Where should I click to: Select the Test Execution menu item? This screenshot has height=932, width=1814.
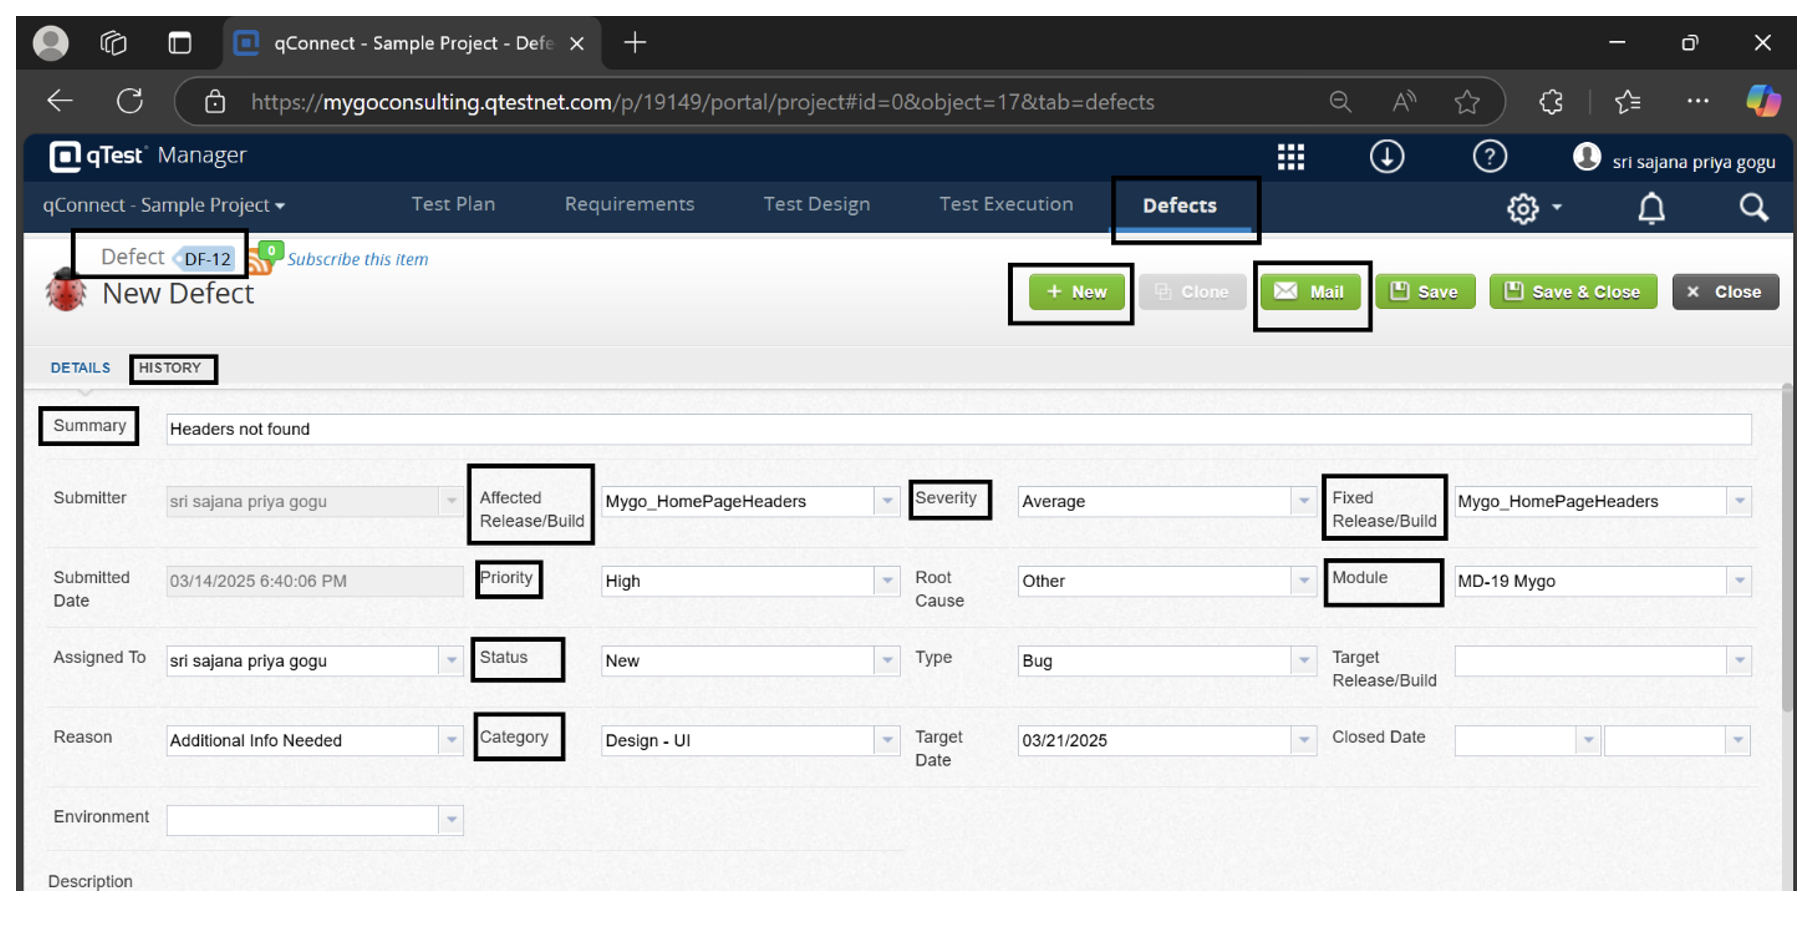tap(1005, 204)
